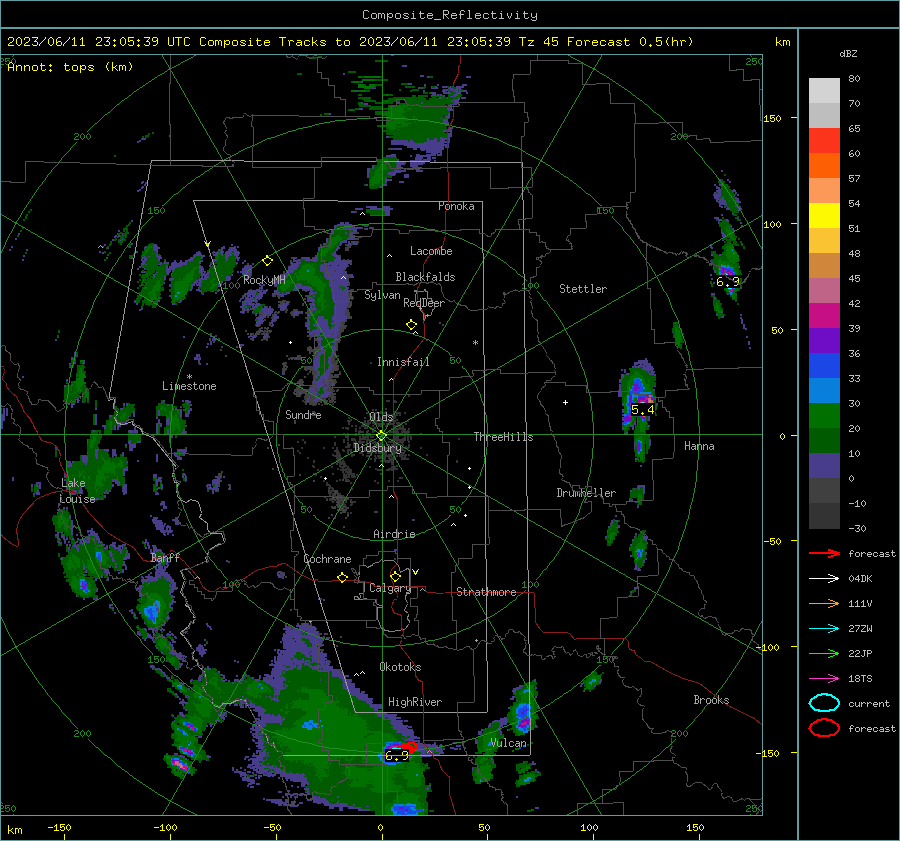Click the green 22JP arrow legend icon

(824, 653)
